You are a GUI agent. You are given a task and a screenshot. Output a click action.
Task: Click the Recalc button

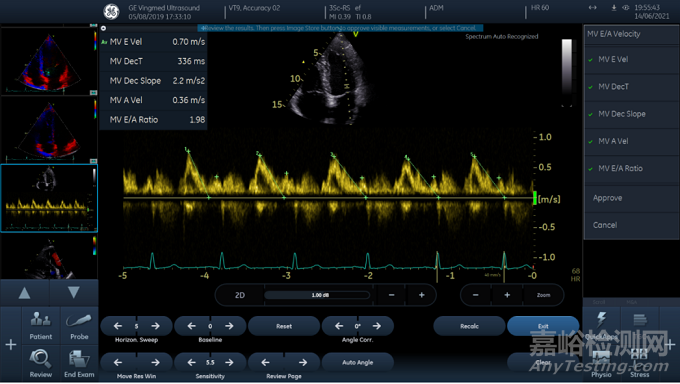pyautogui.click(x=469, y=326)
